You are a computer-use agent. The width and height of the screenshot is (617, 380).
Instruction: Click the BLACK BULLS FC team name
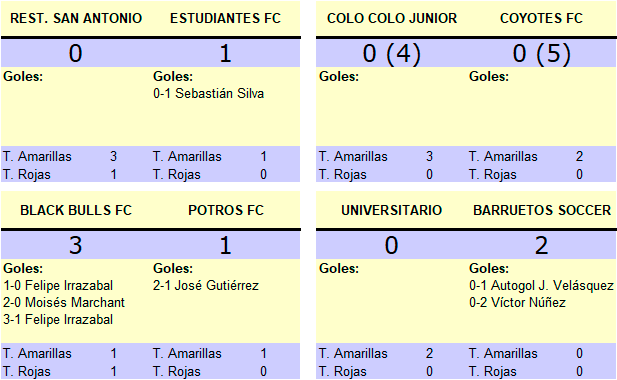click(76, 210)
